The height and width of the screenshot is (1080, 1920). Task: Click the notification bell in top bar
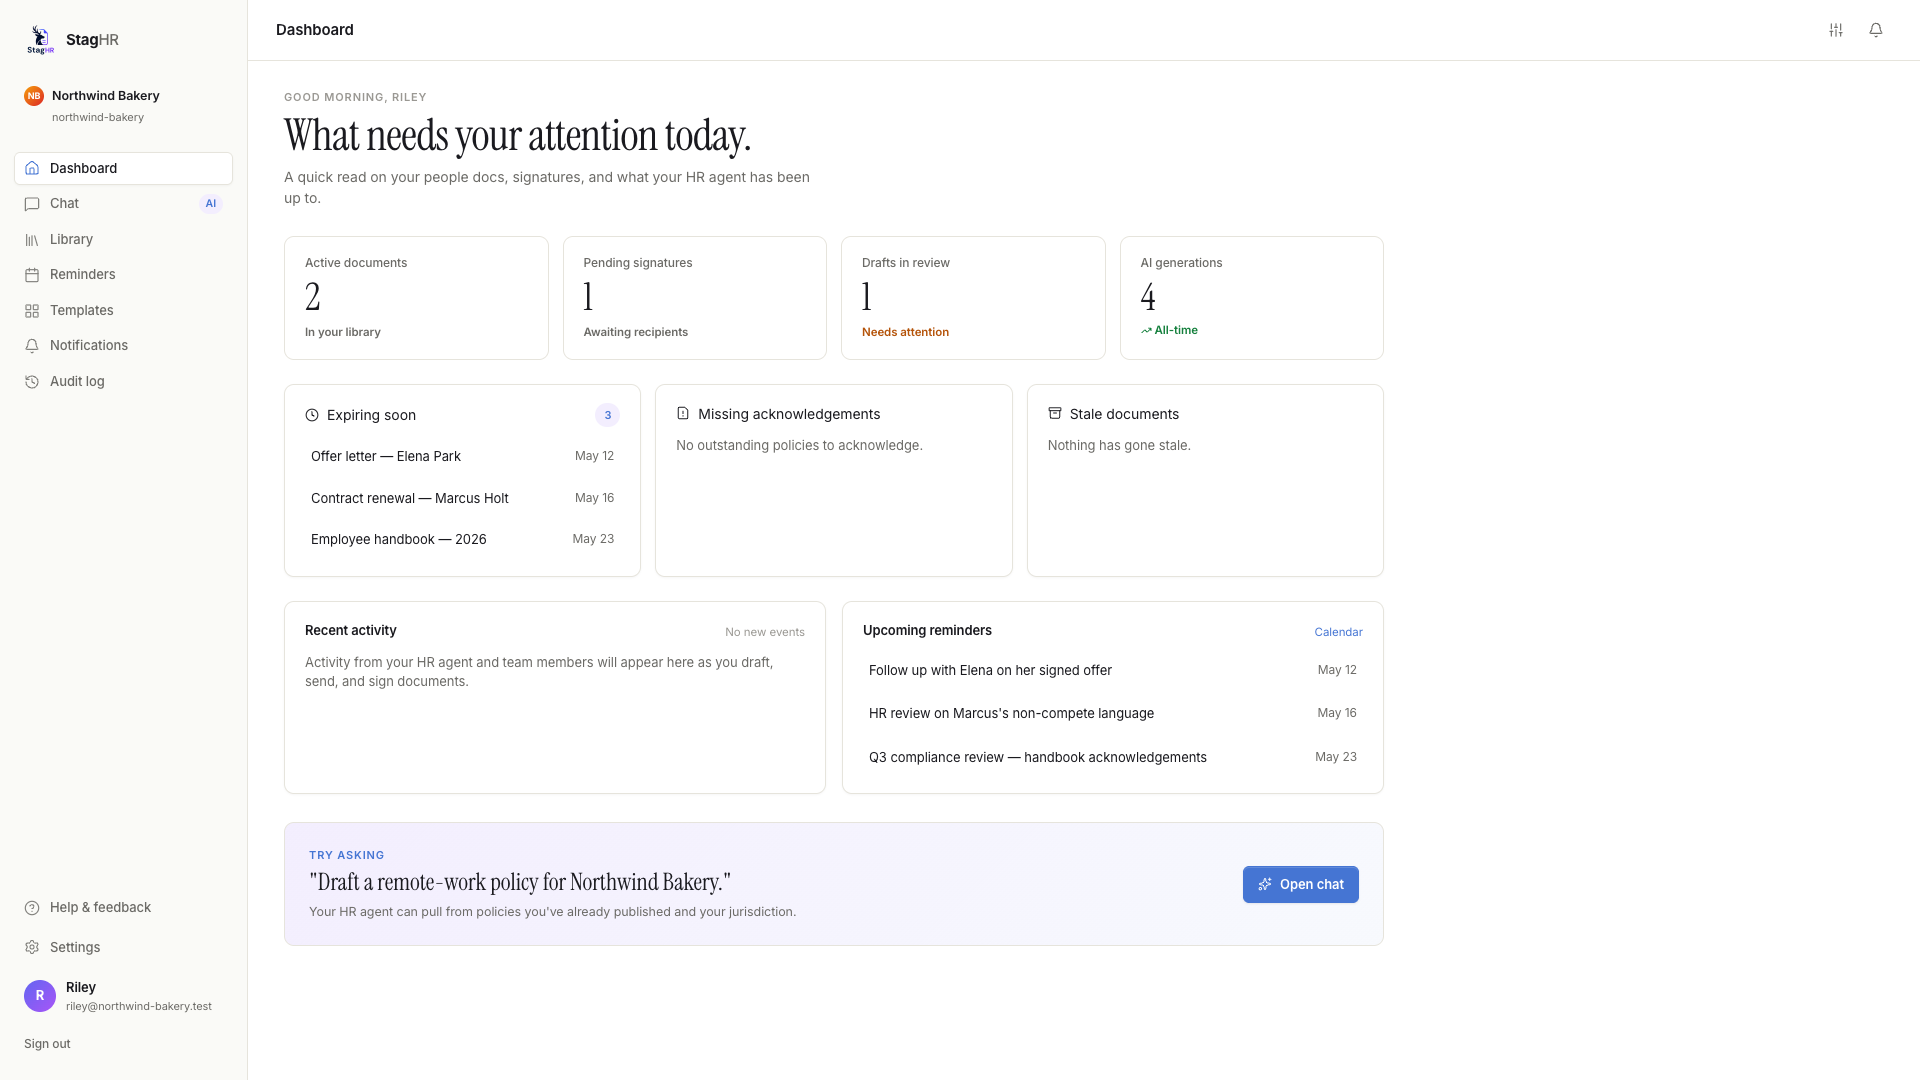pyautogui.click(x=1876, y=30)
